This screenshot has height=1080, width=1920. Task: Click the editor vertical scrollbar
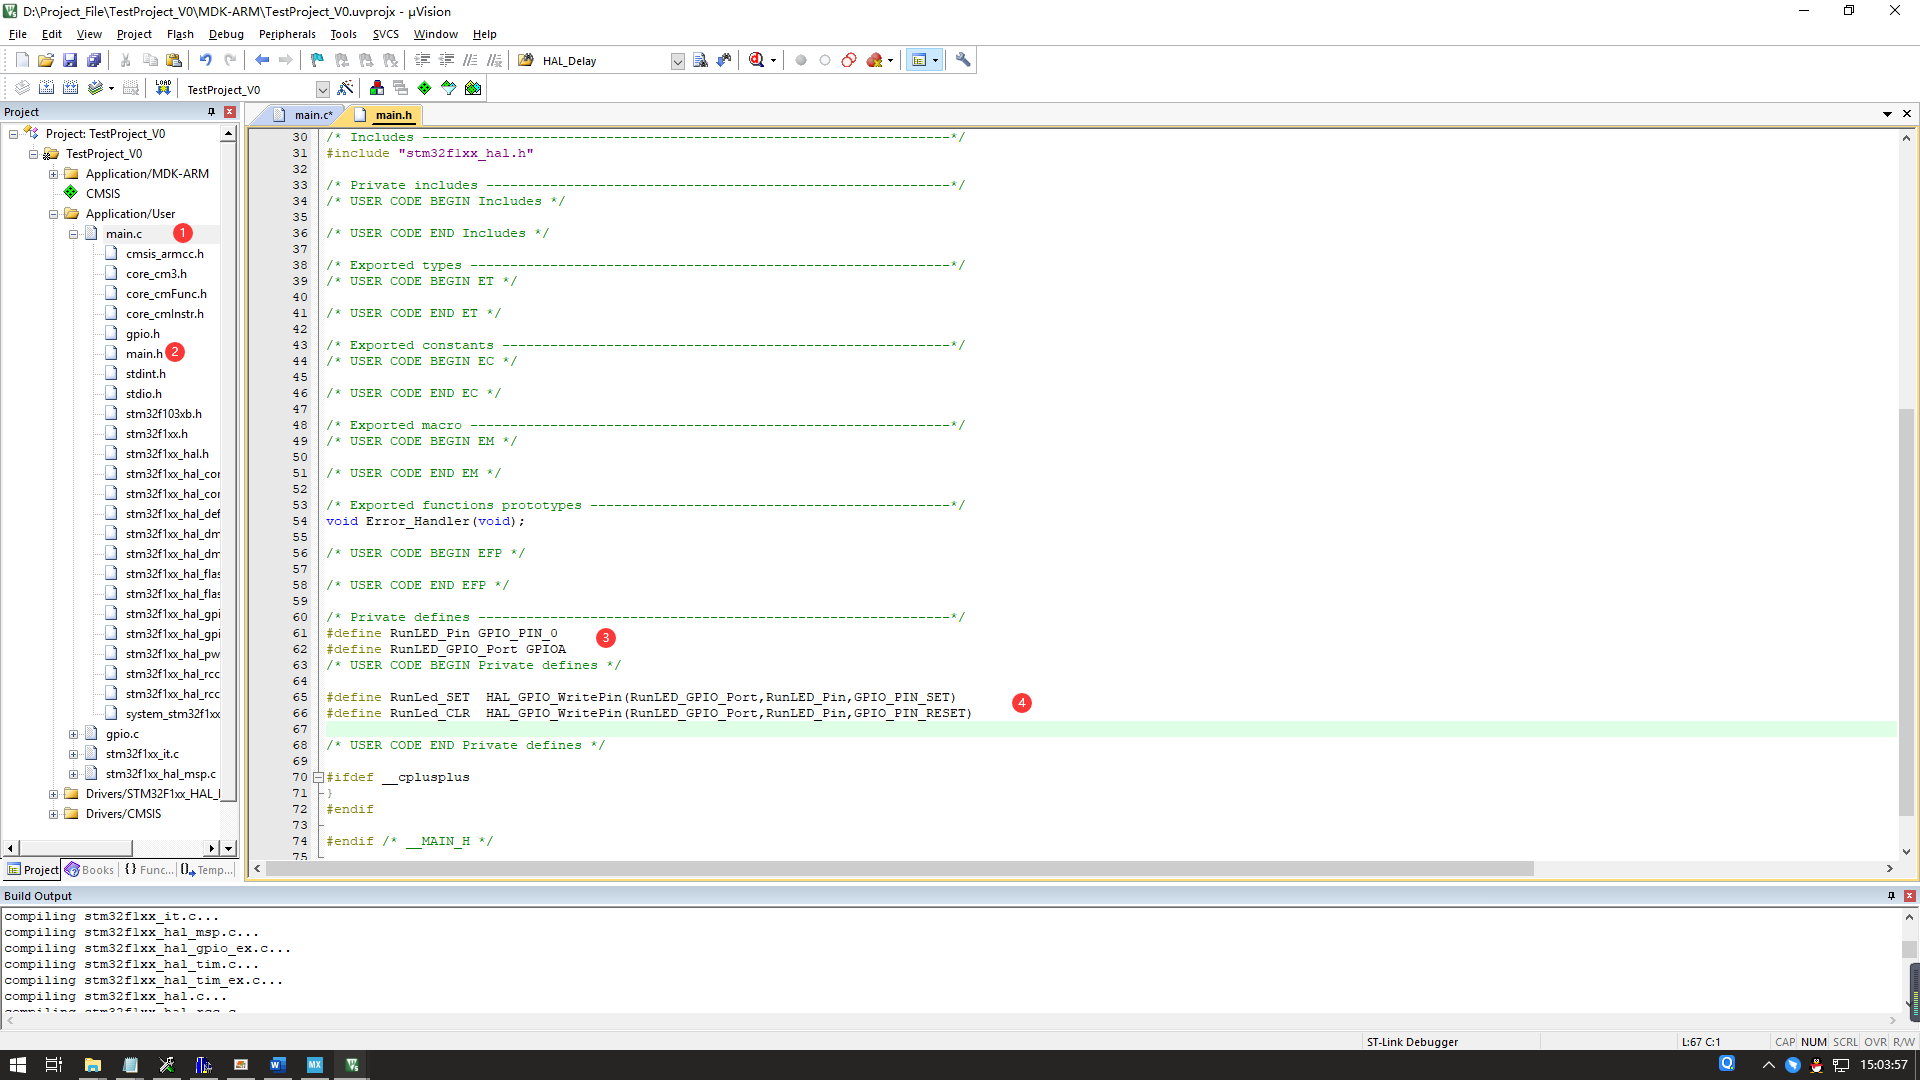pyautogui.click(x=1906, y=612)
